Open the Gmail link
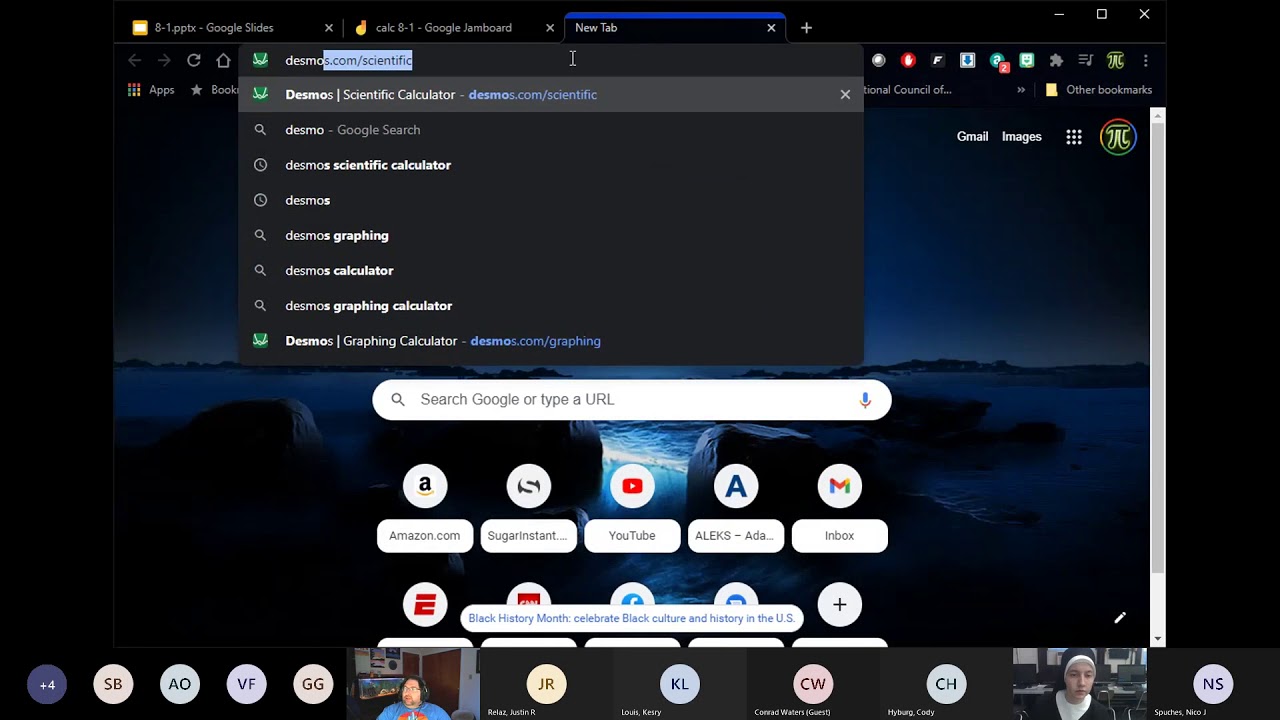1280x720 pixels. click(972, 137)
